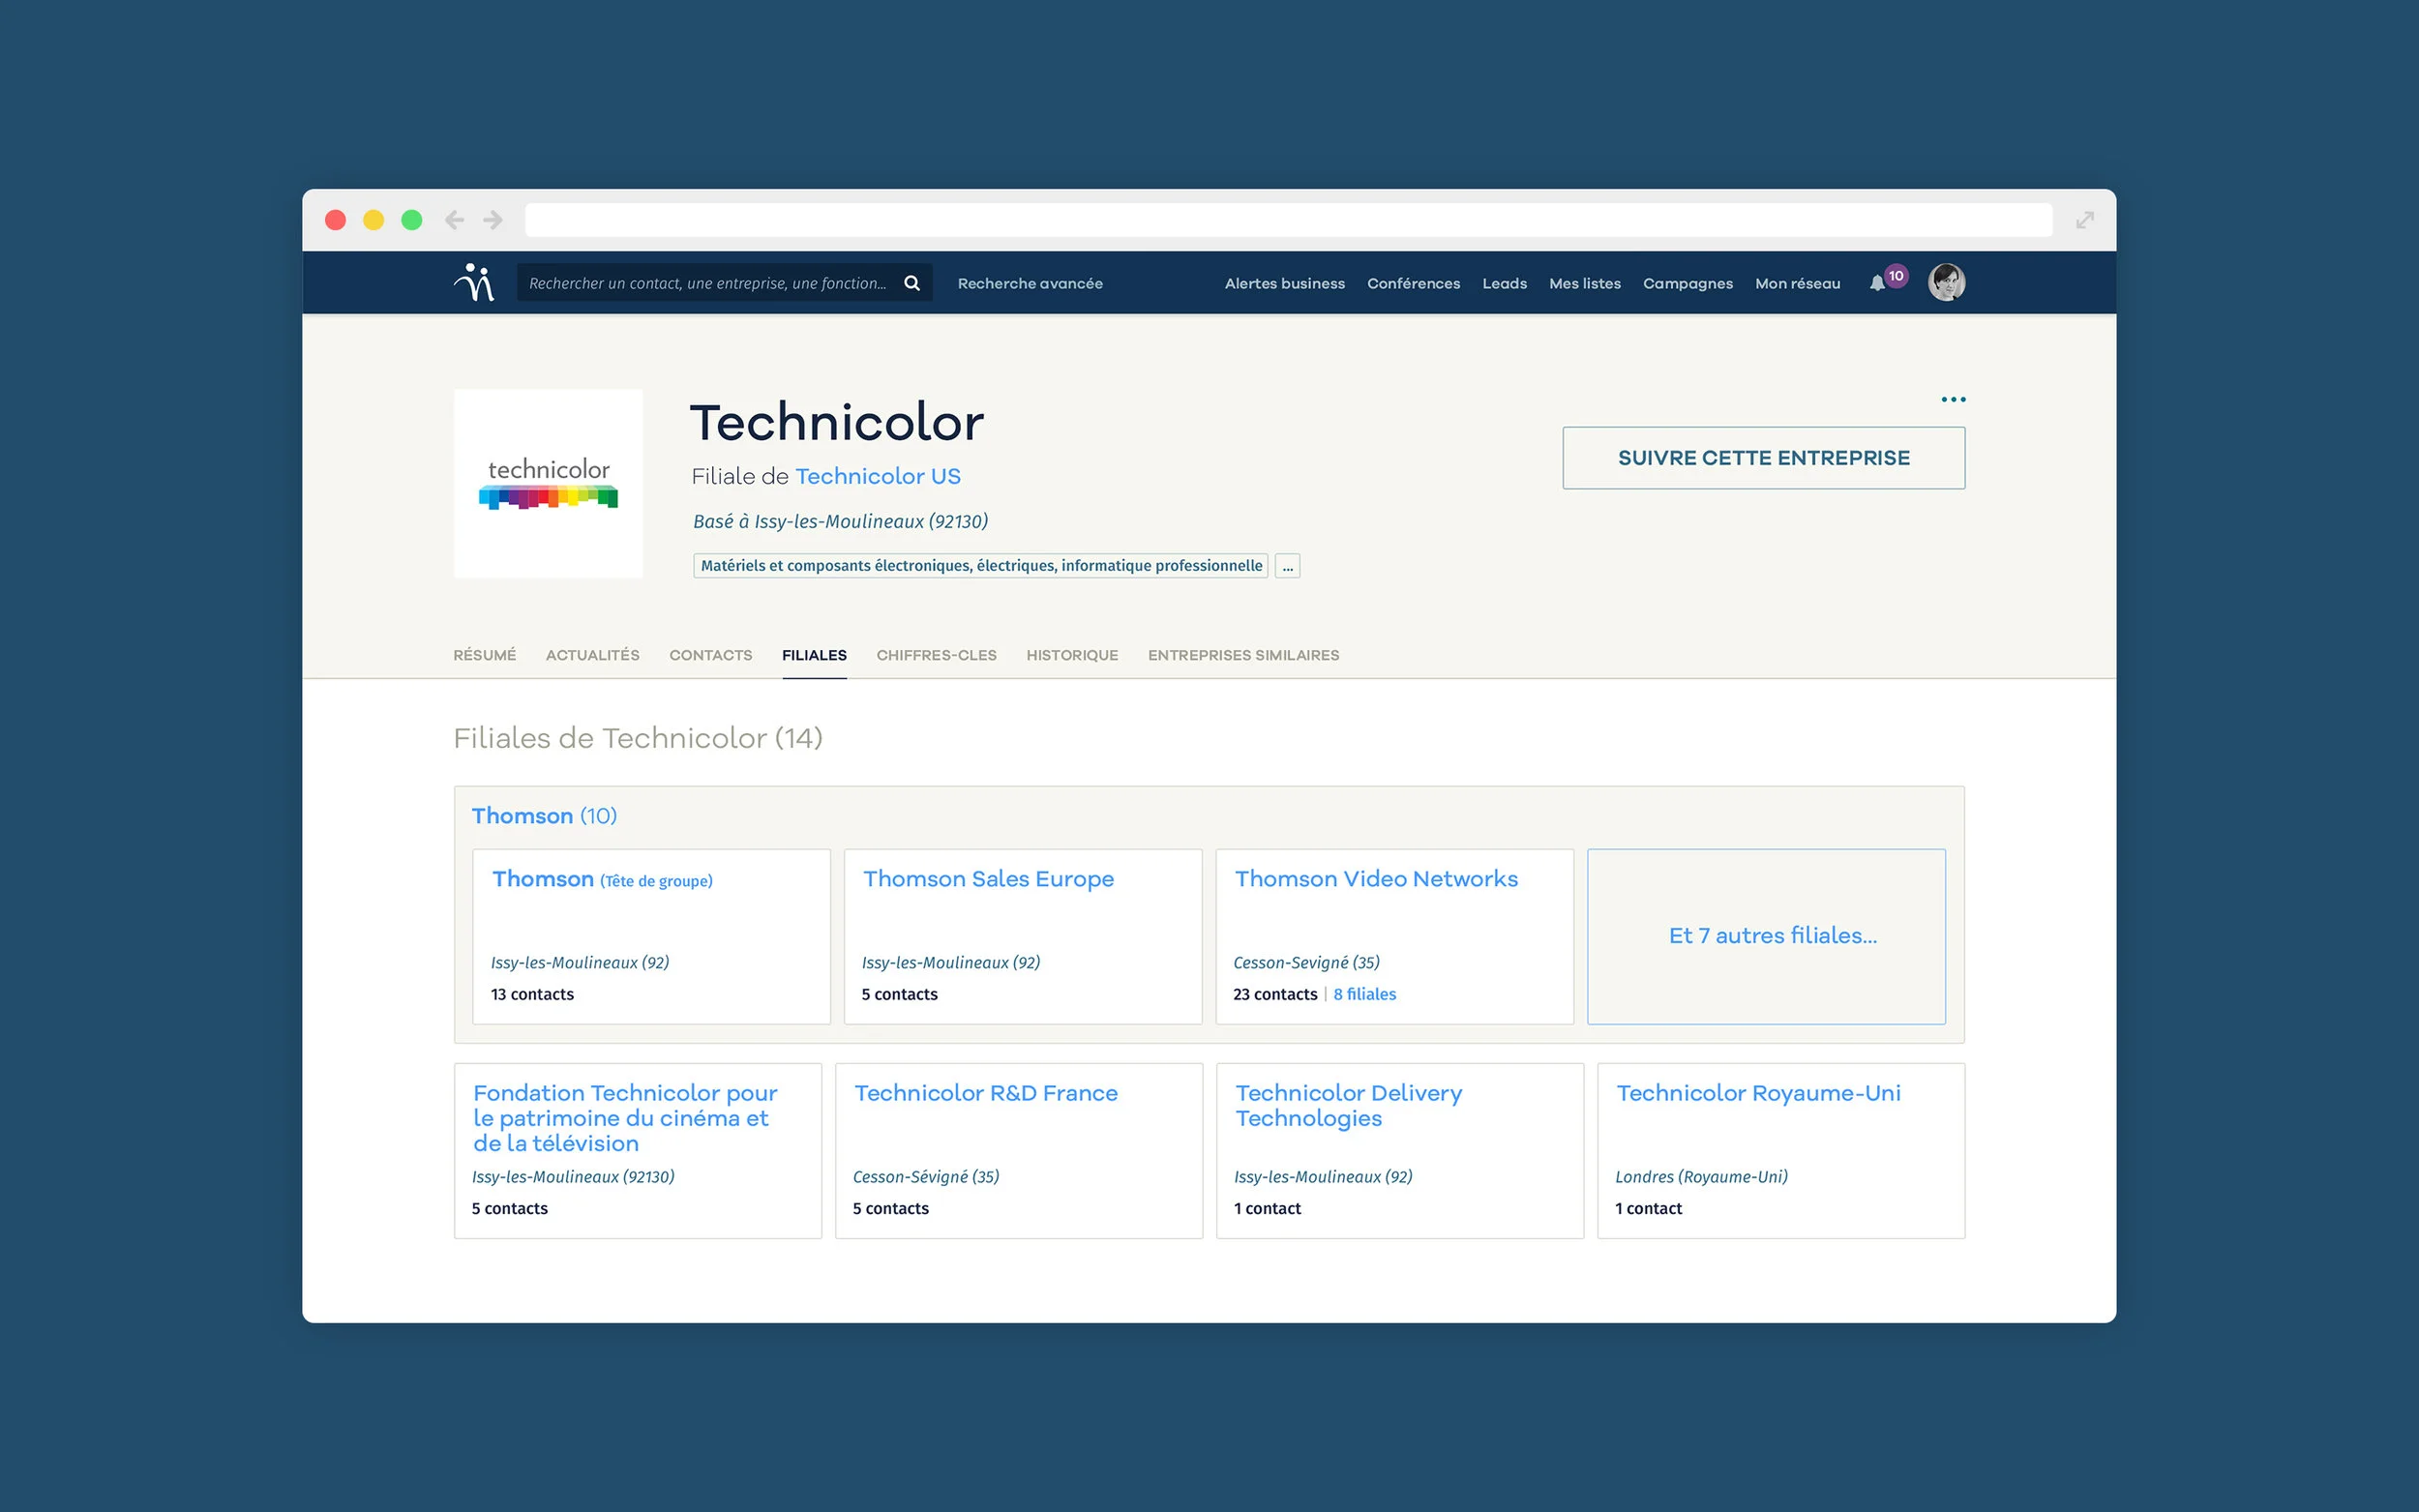Click the Technicolor company logo thumbnail
Image resolution: width=2419 pixels, height=1512 pixels.
548,483
